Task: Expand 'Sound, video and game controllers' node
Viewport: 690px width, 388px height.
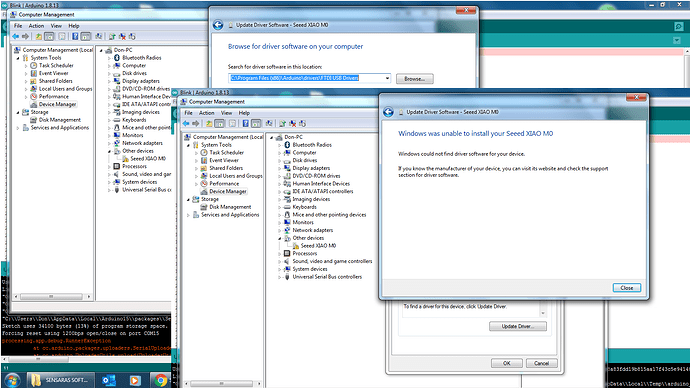Action: (x=279, y=261)
